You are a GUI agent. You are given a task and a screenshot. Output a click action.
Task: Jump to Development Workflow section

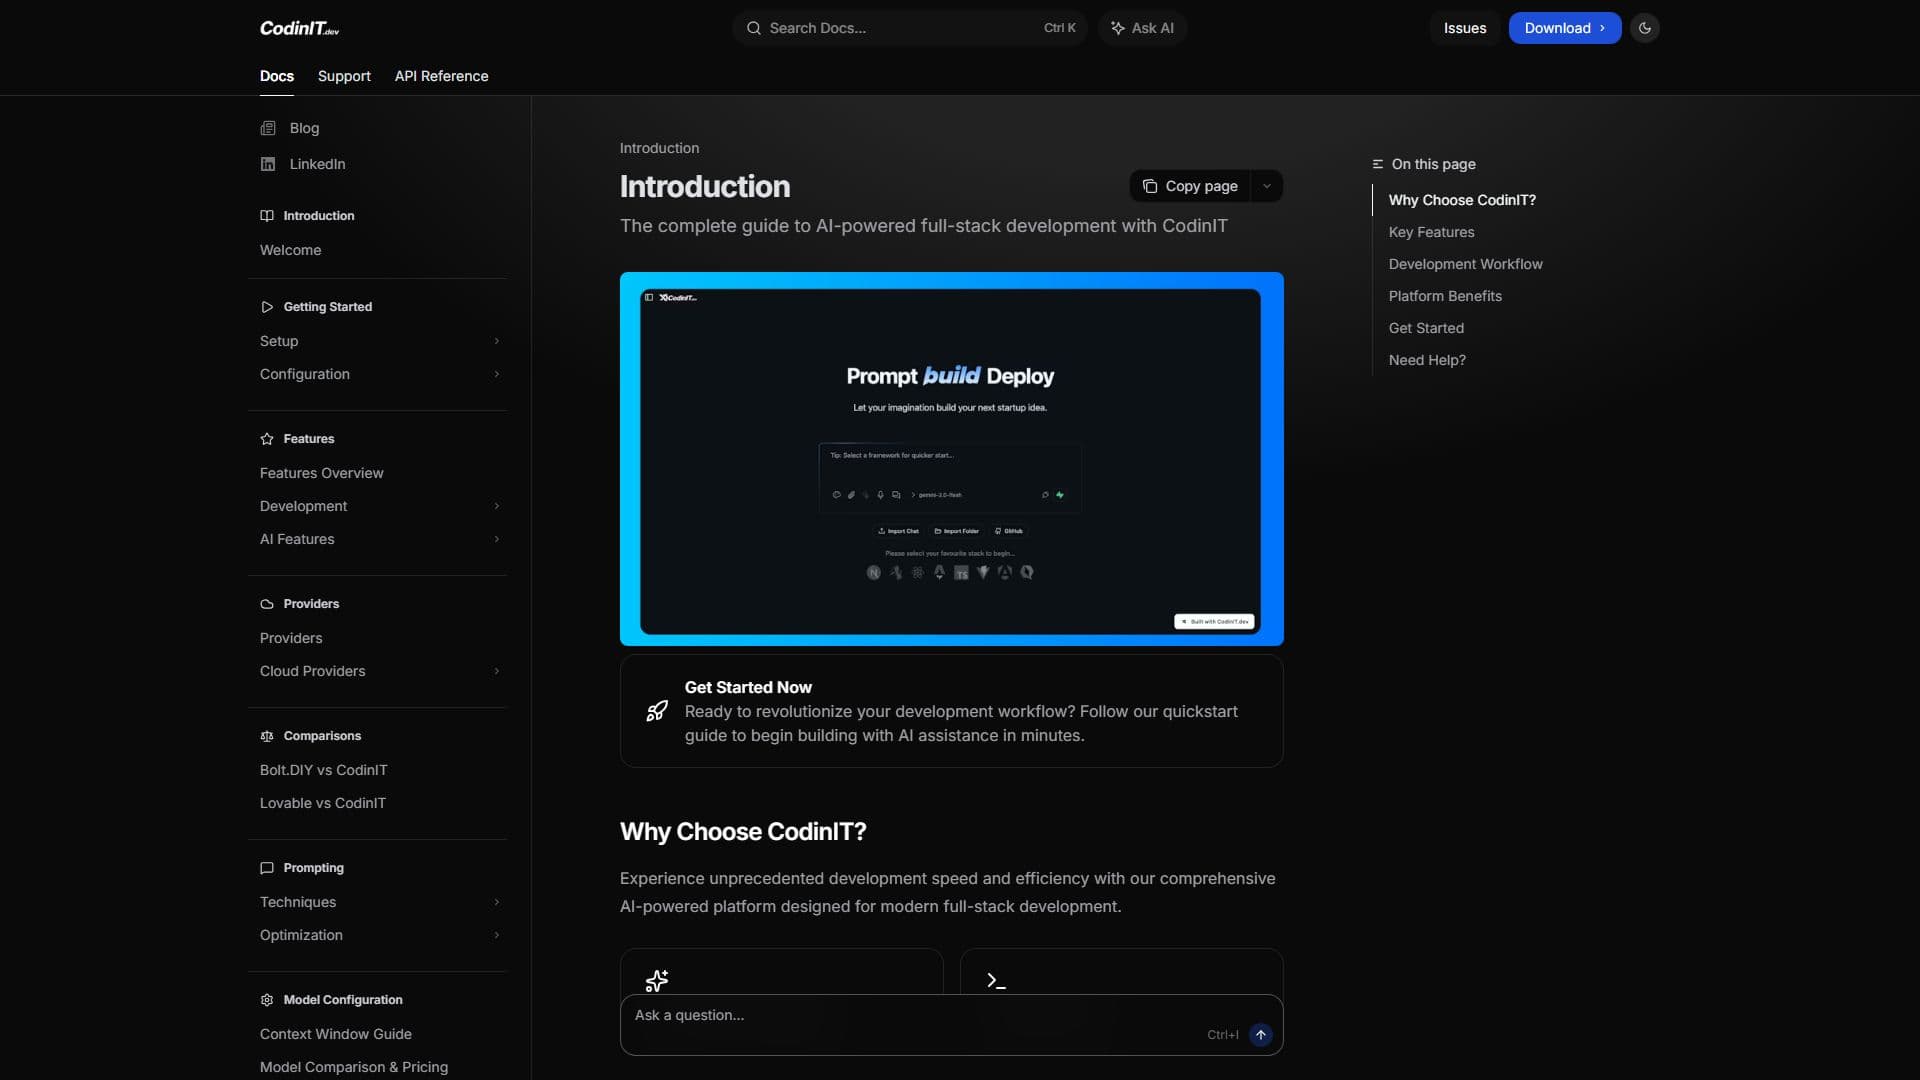(1465, 264)
